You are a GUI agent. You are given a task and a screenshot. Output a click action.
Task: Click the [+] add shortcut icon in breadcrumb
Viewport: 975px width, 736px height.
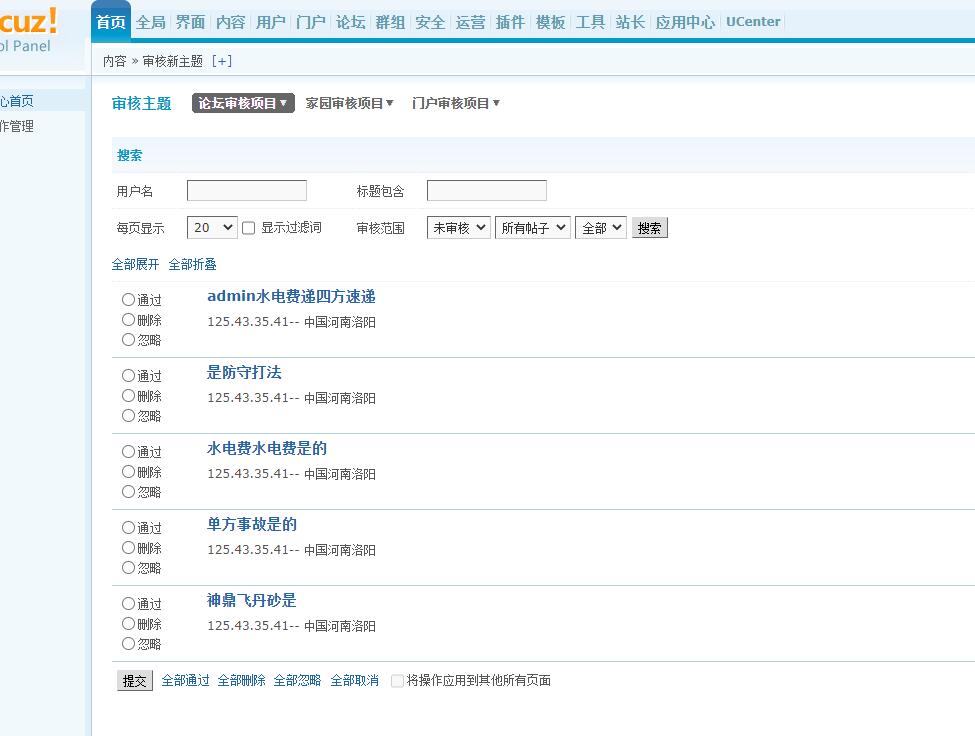[222, 61]
